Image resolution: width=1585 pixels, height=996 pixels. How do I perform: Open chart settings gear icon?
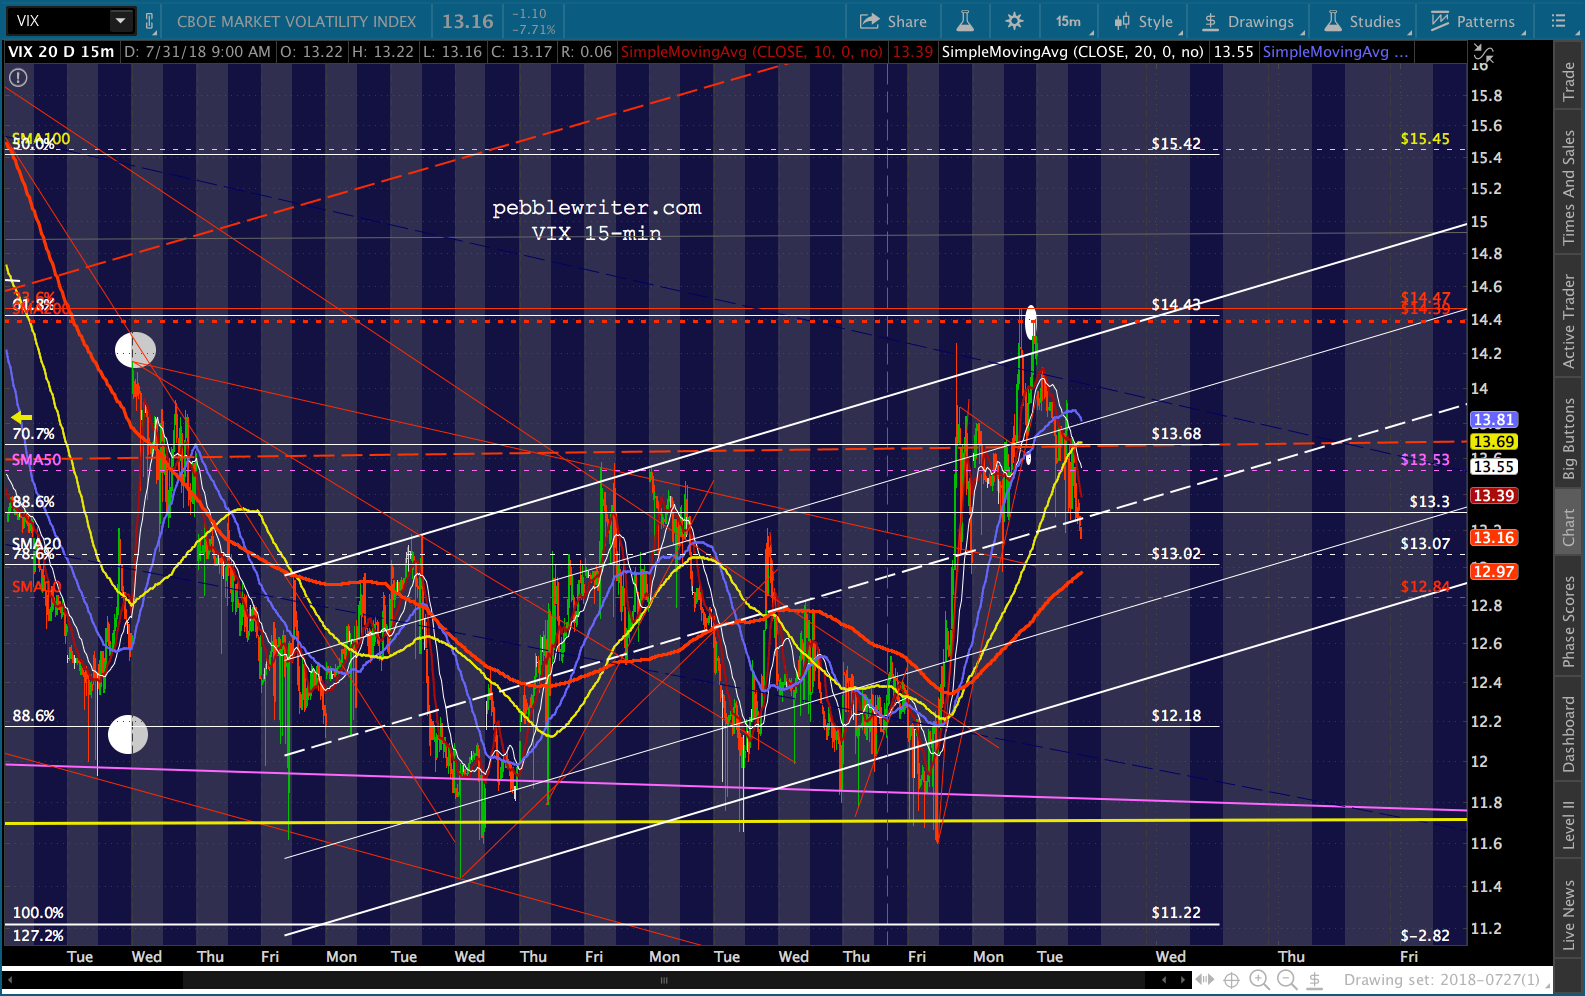tap(1014, 21)
